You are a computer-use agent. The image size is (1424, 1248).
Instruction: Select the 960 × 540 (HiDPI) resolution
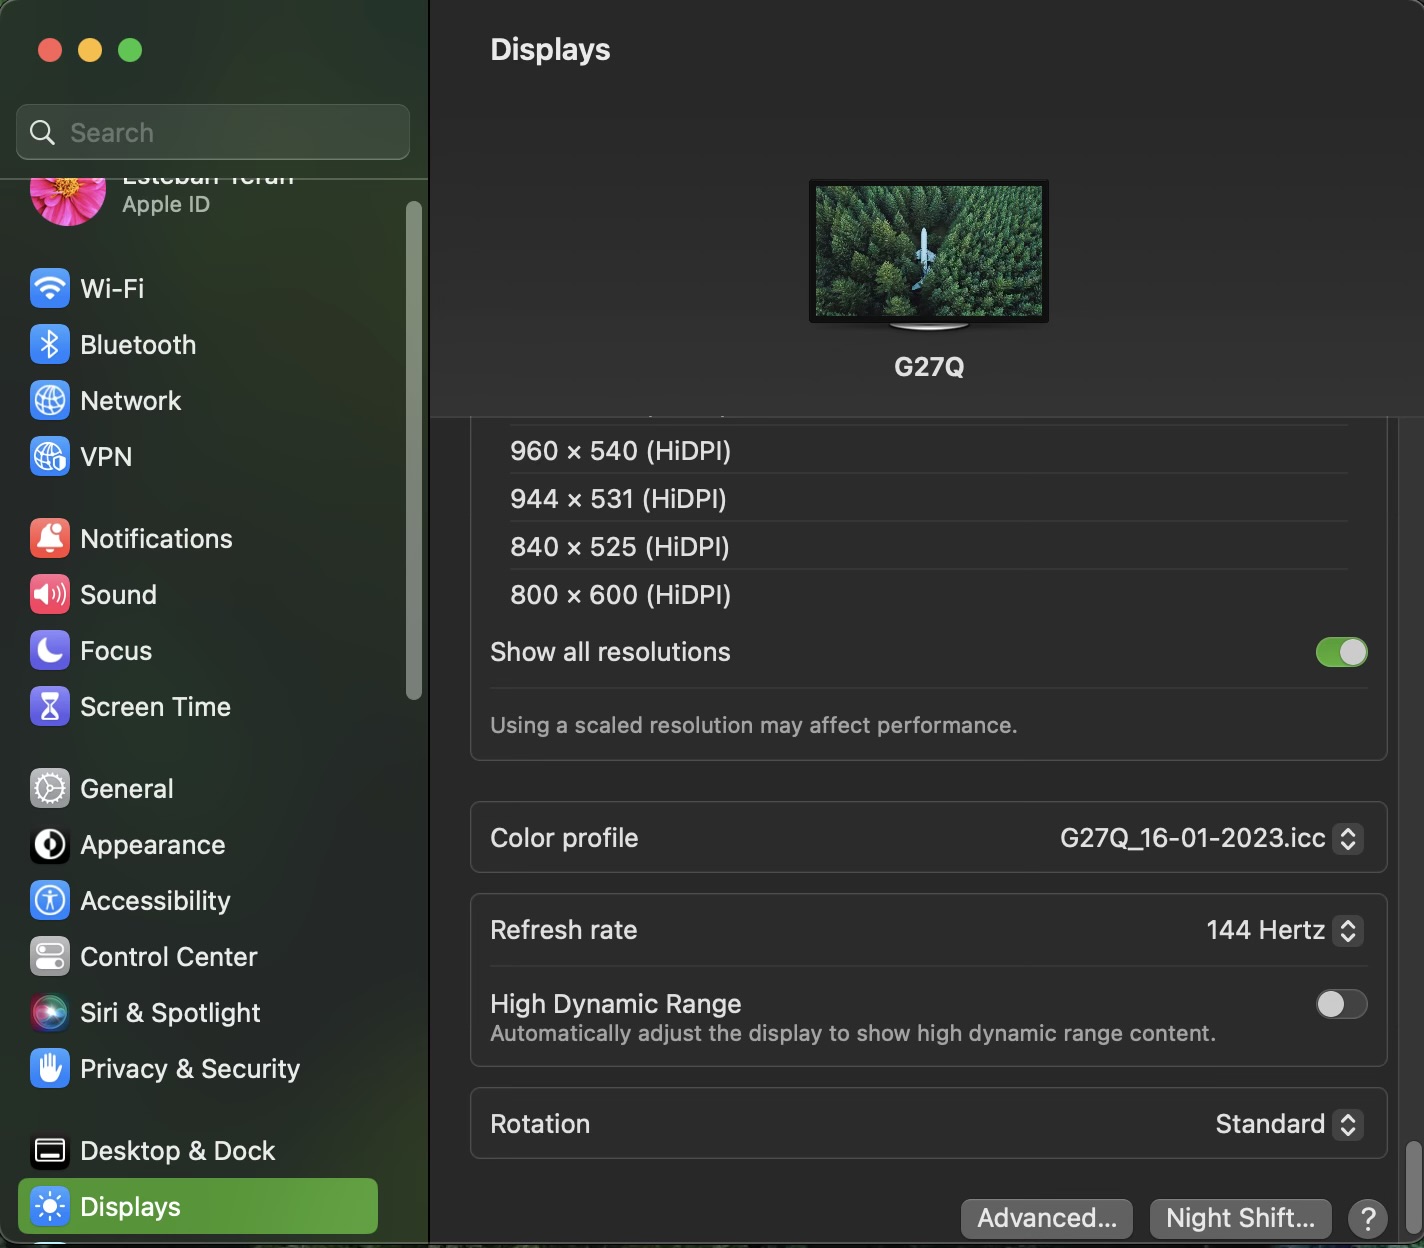[x=620, y=451]
